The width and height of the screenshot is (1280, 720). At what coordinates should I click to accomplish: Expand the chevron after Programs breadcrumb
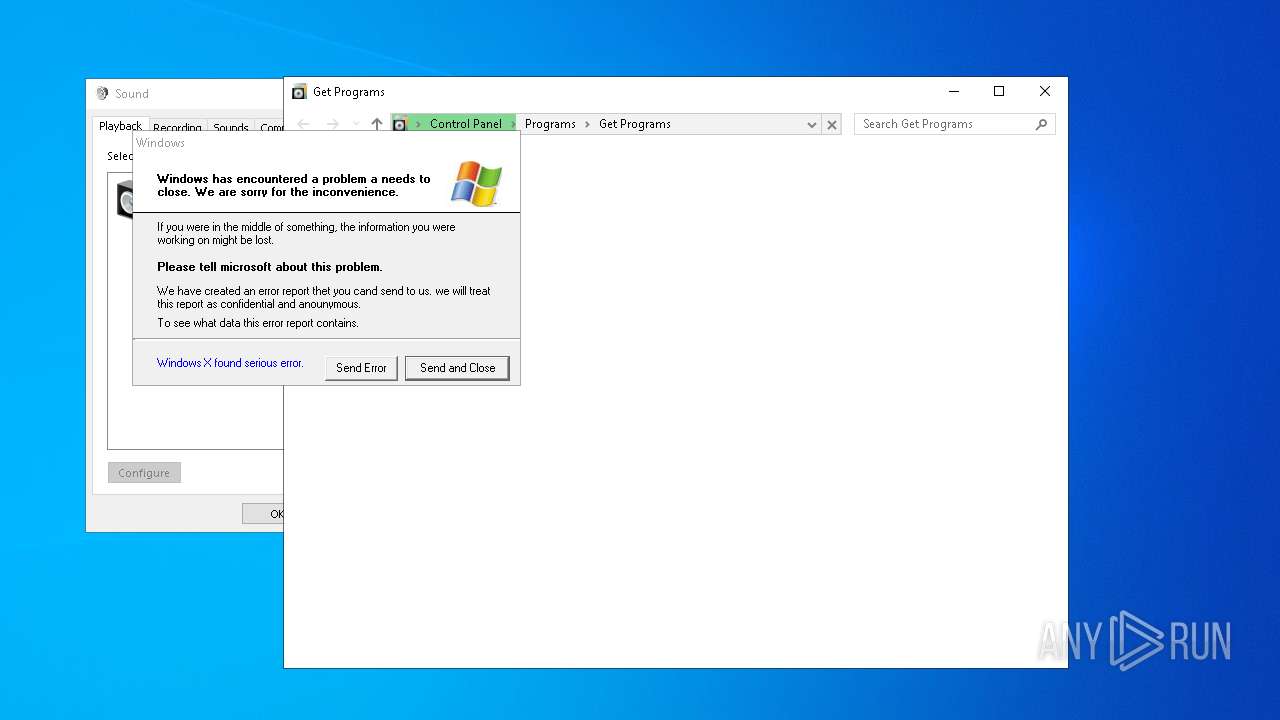pos(588,124)
